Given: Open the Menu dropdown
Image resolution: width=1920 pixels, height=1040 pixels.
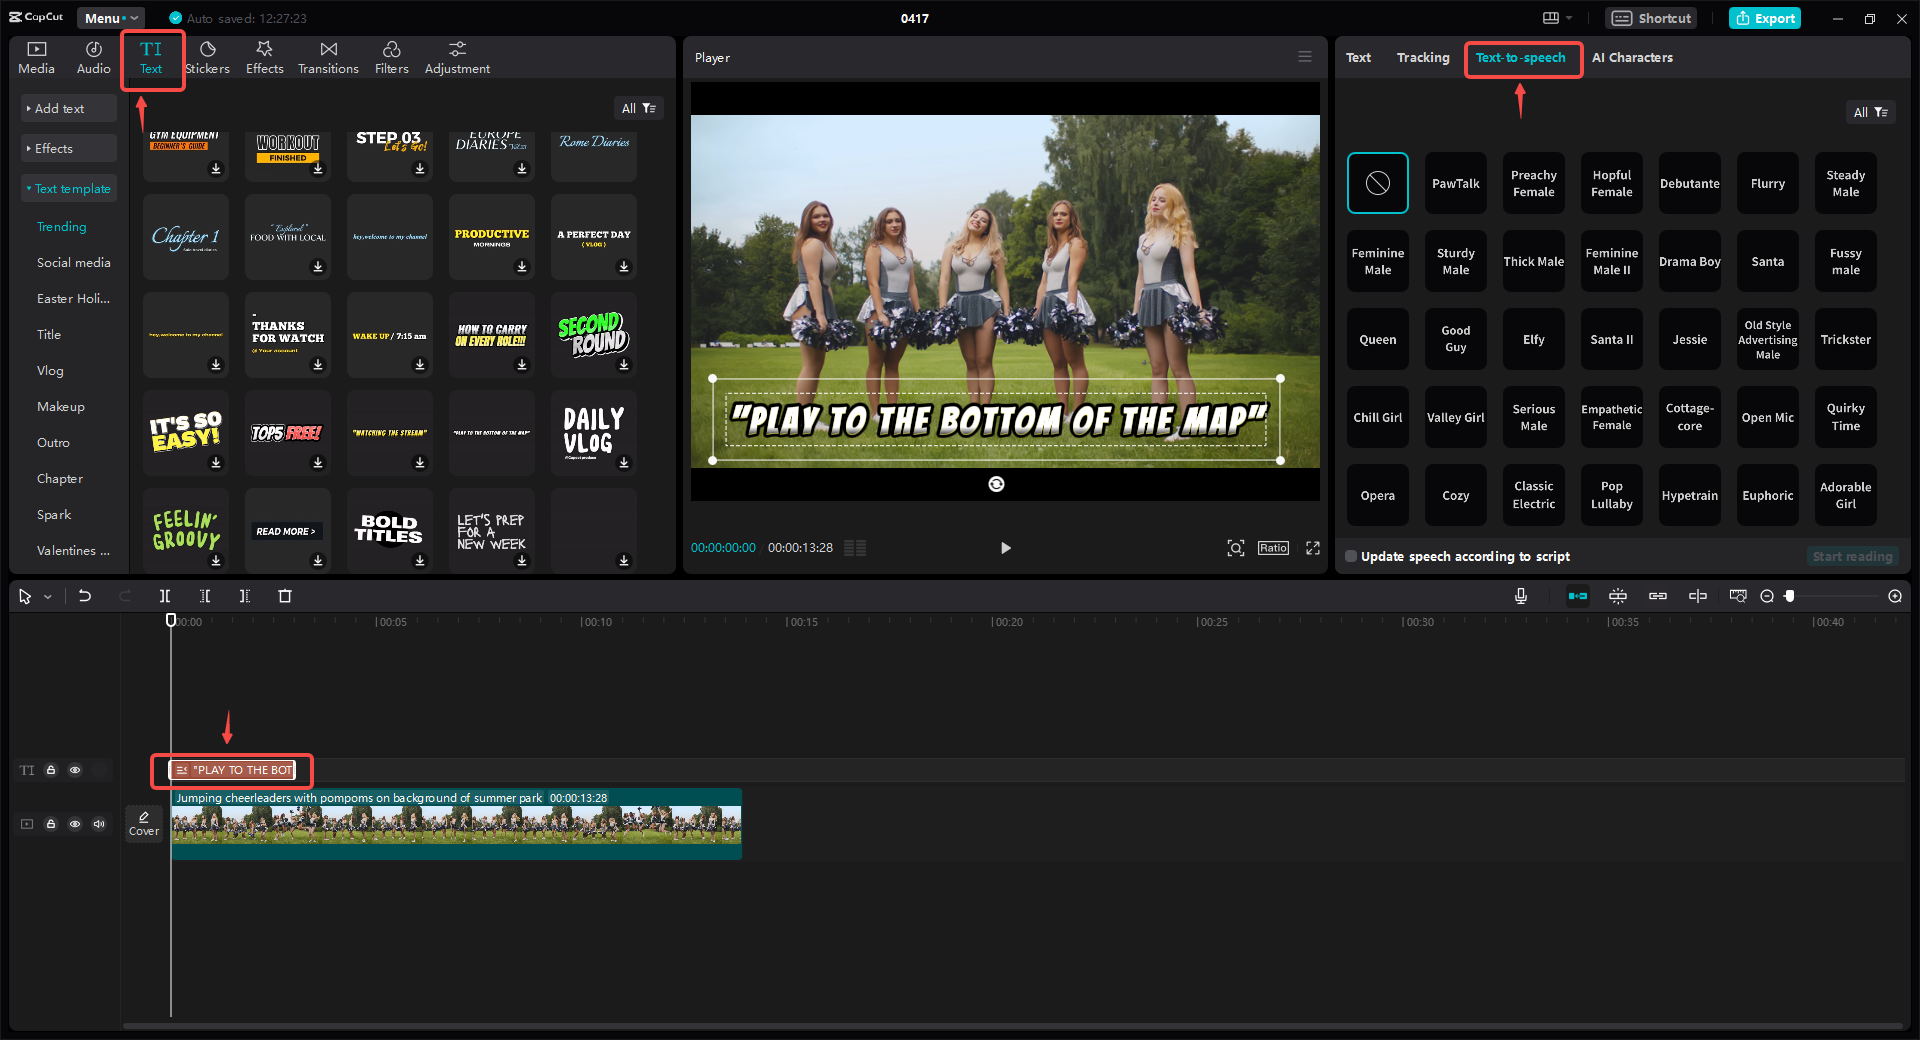Looking at the screenshot, I should (111, 18).
